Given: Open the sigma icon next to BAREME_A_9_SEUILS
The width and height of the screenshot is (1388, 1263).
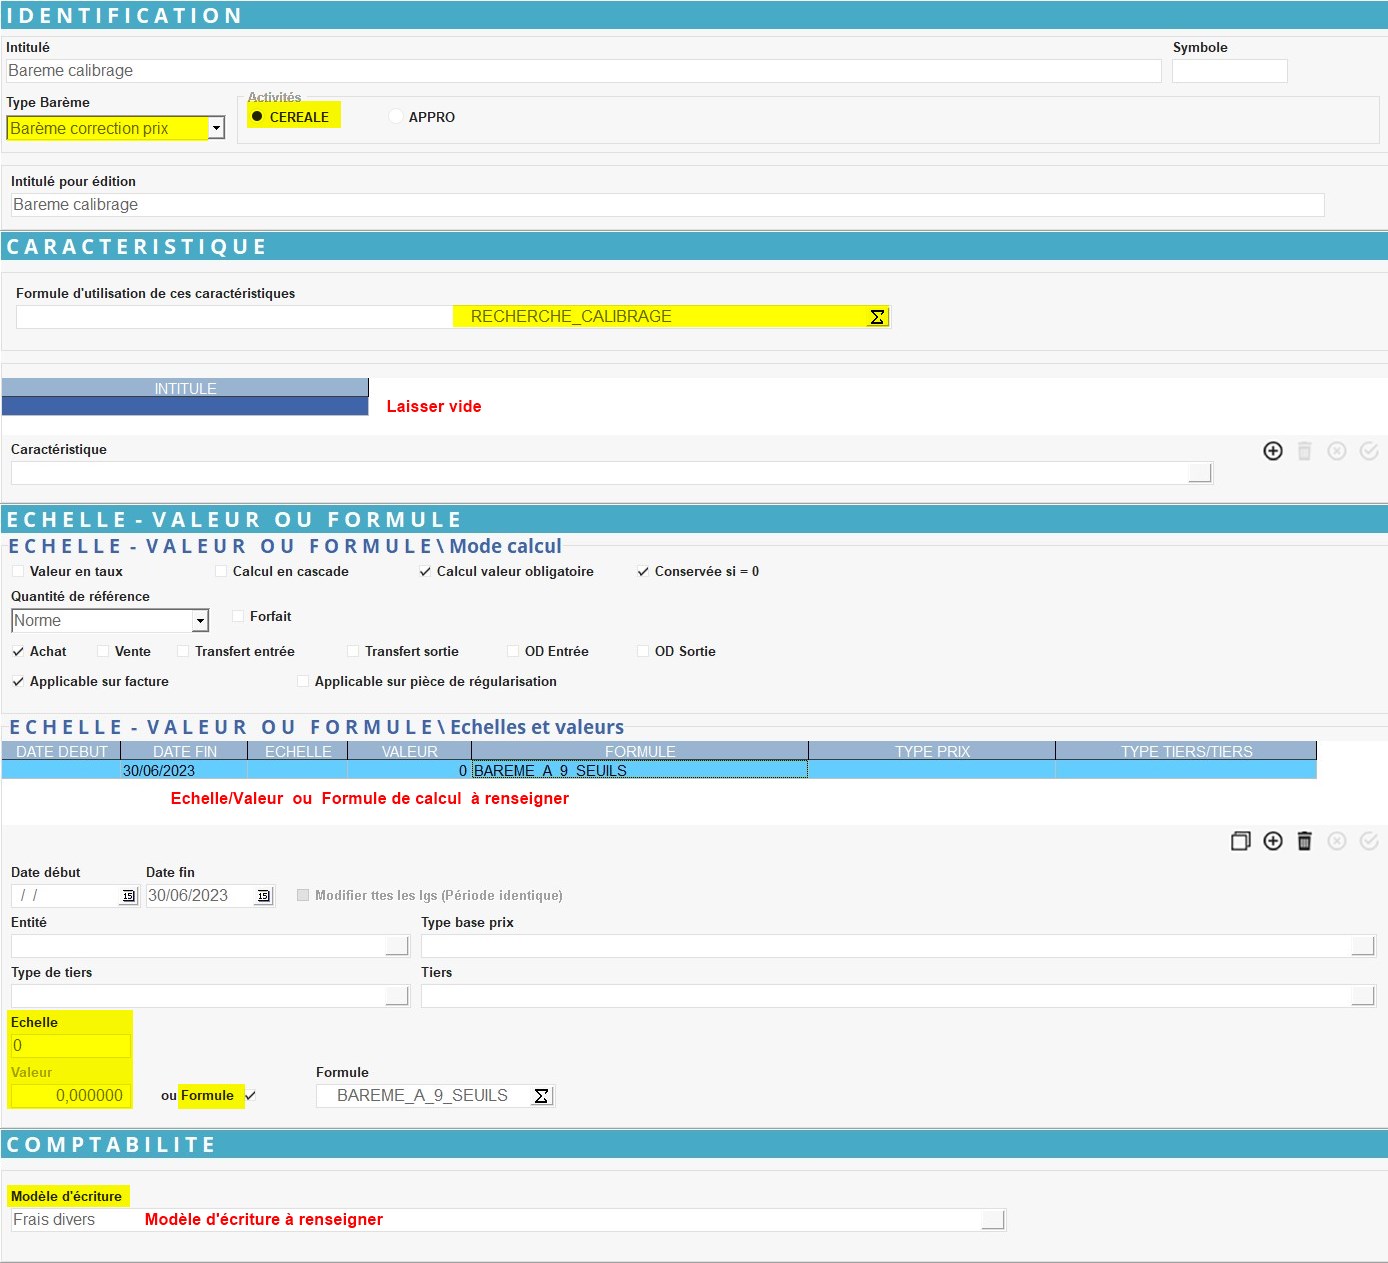Looking at the screenshot, I should coord(541,1096).
